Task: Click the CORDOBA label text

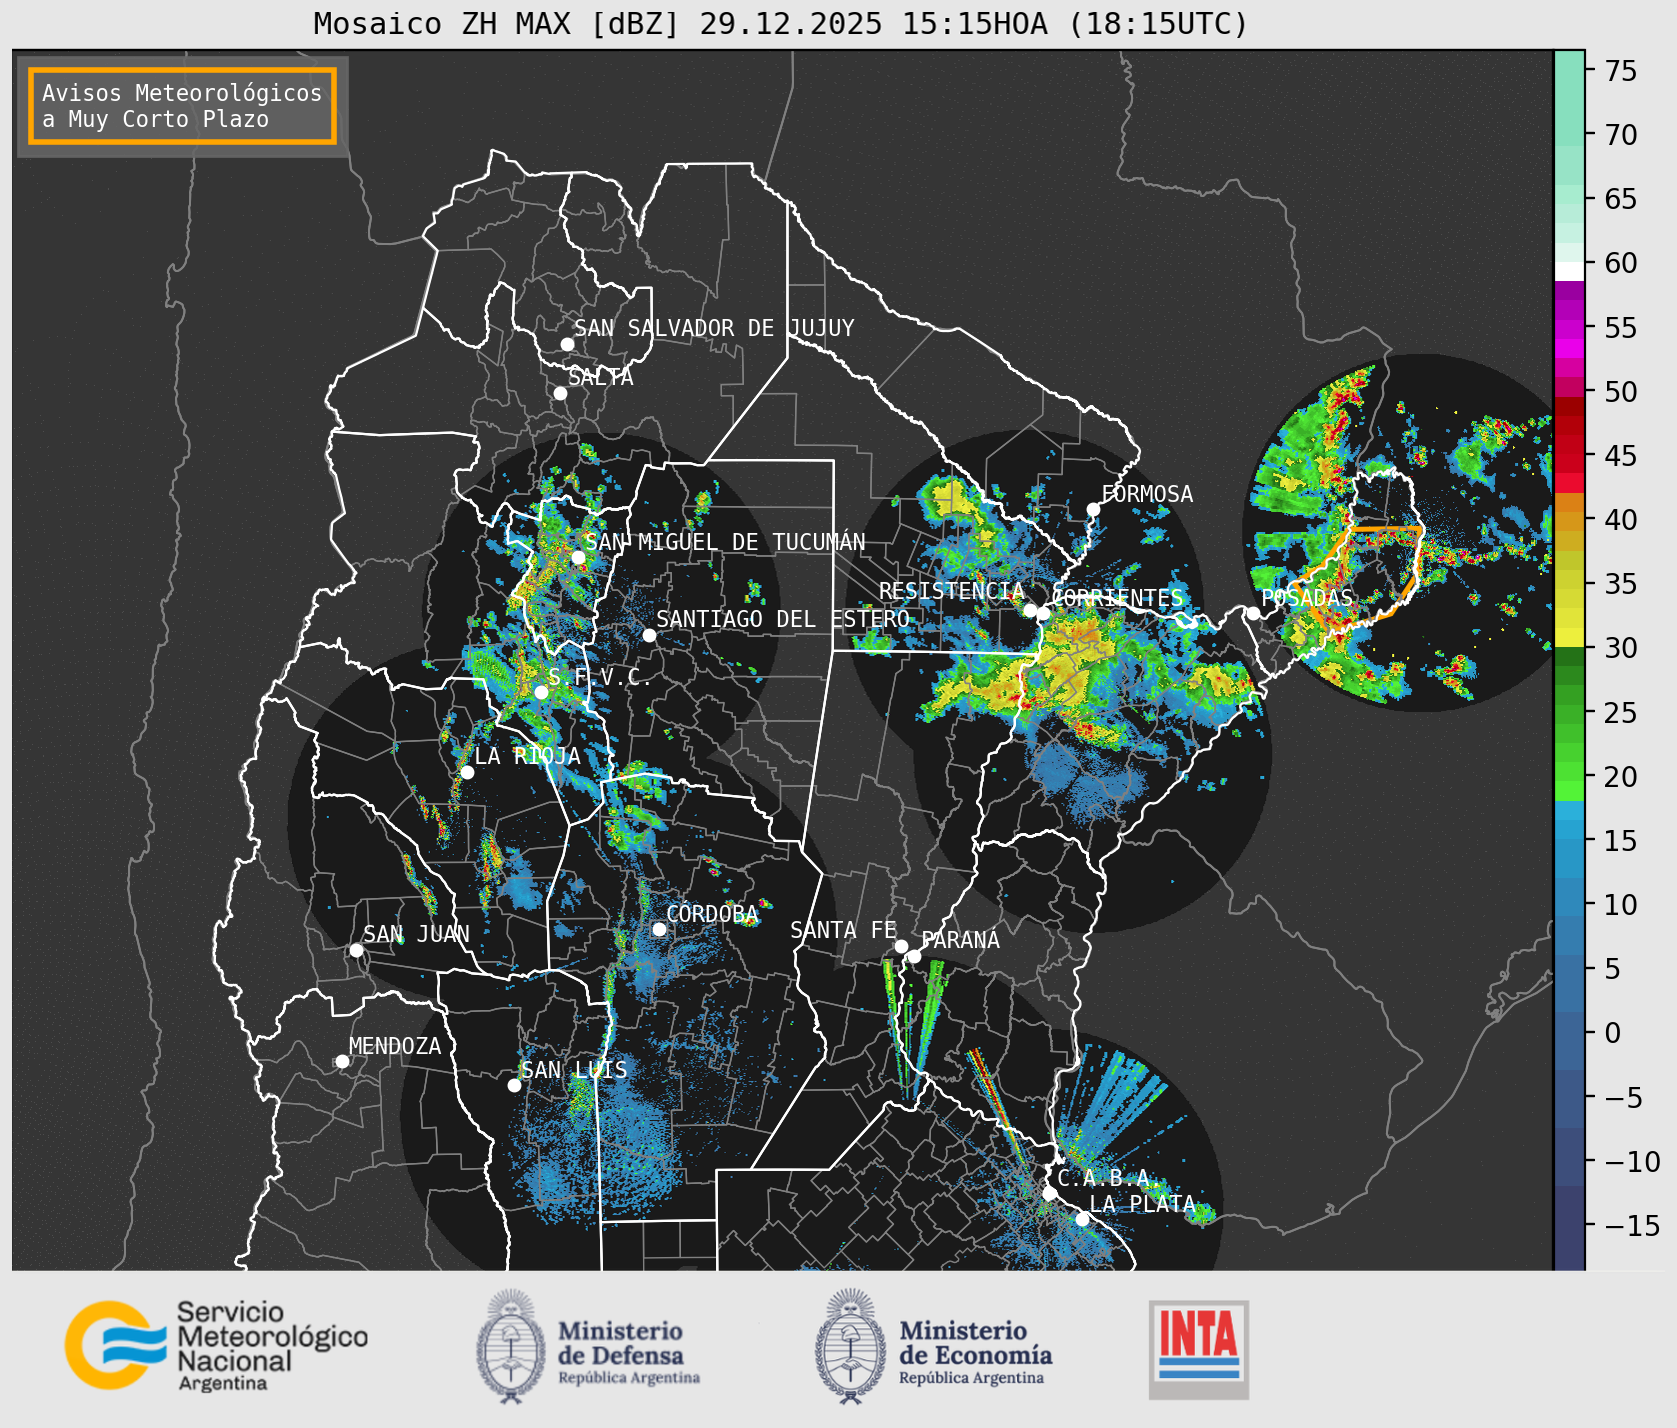Action: (712, 914)
